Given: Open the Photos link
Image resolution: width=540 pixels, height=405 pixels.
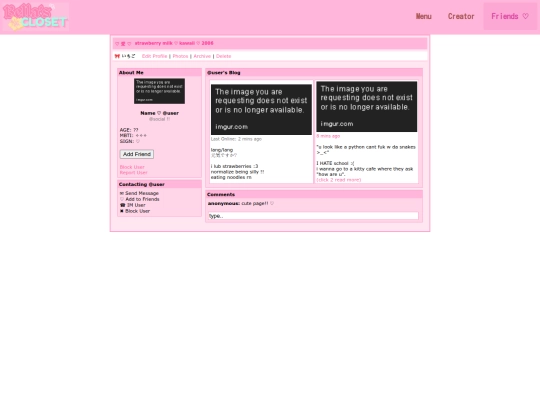Looking at the screenshot, I should pyautogui.click(x=180, y=56).
